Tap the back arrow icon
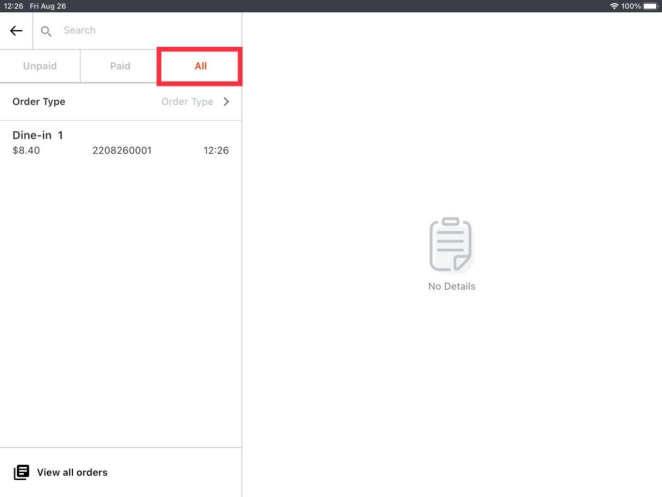 16,31
